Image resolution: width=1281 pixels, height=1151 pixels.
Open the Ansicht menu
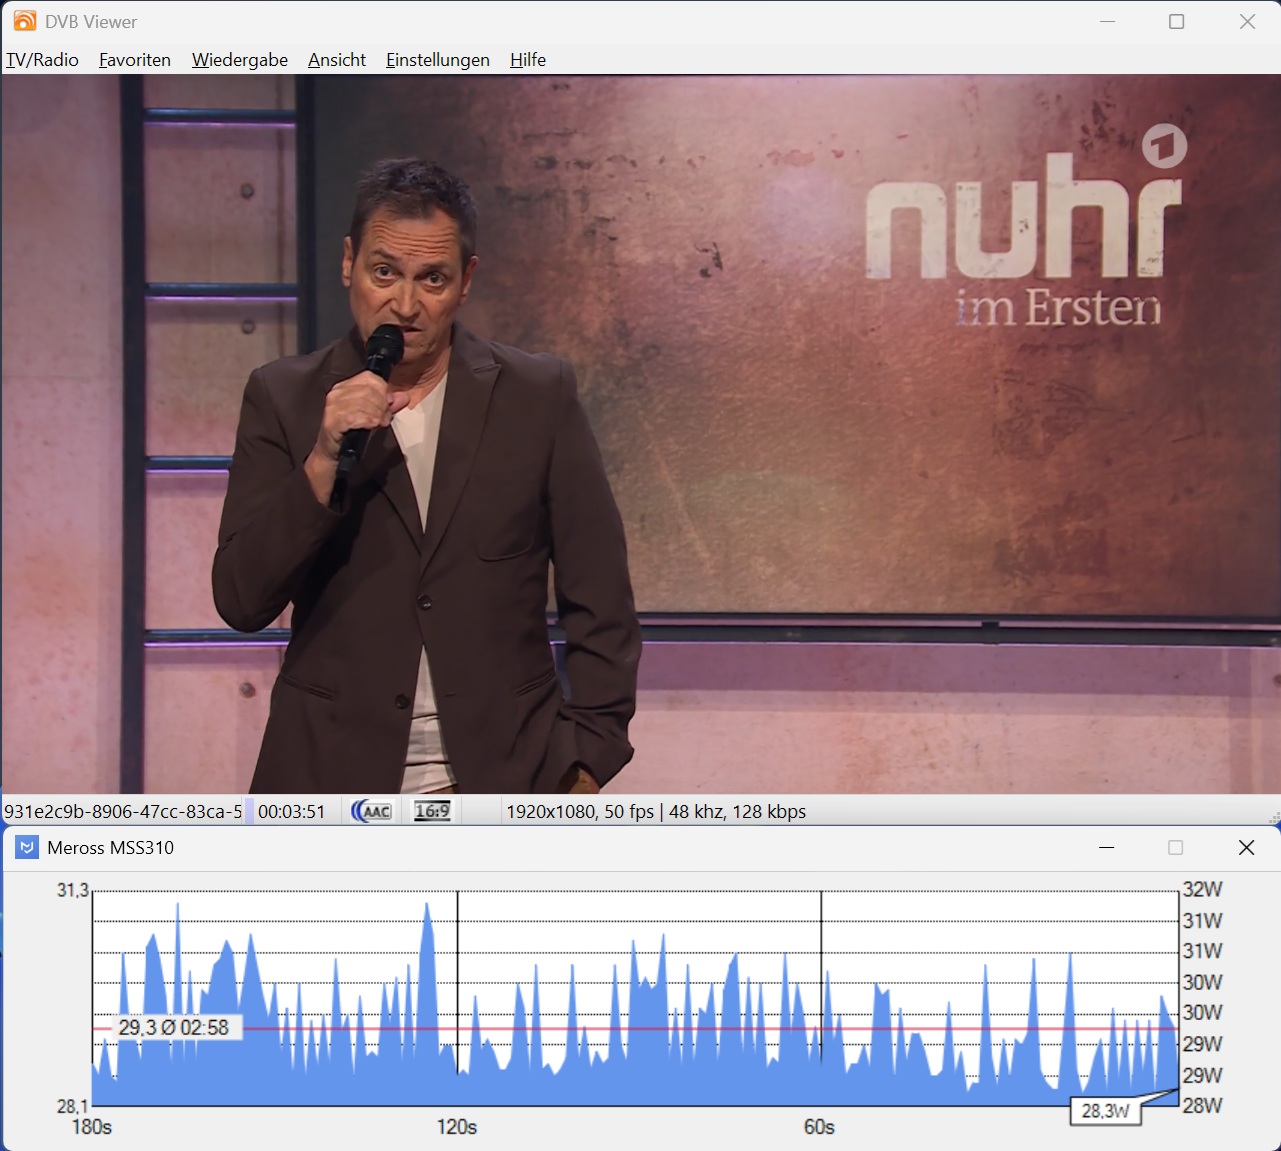337,60
